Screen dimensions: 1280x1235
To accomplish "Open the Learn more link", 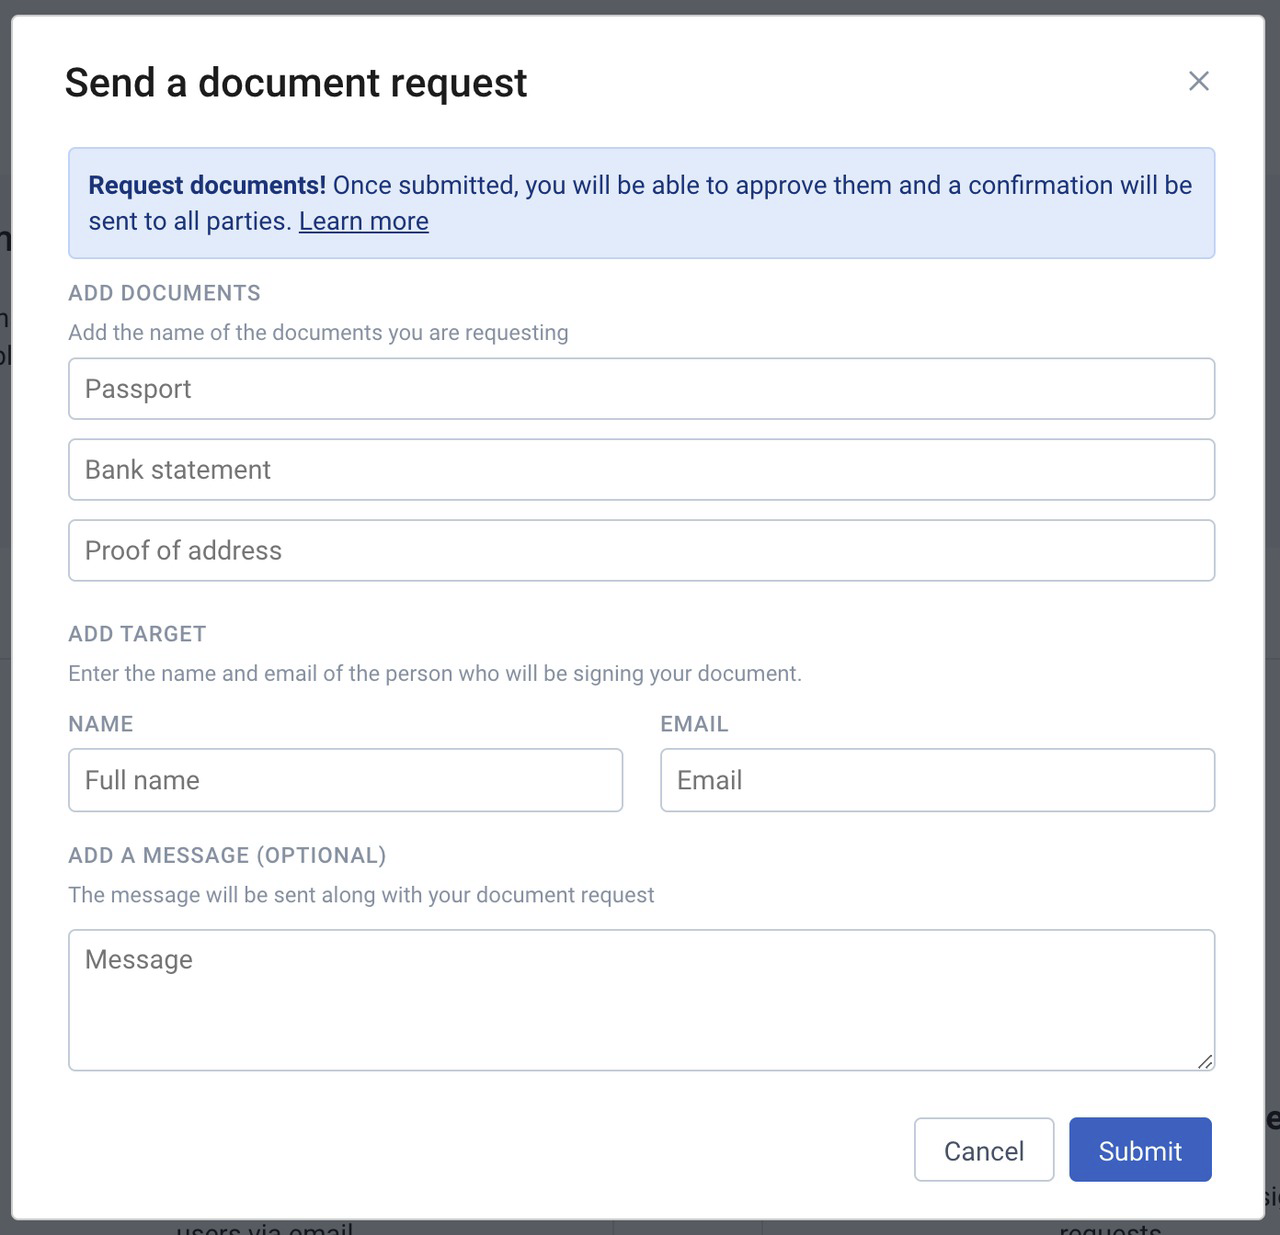I will [x=363, y=221].
